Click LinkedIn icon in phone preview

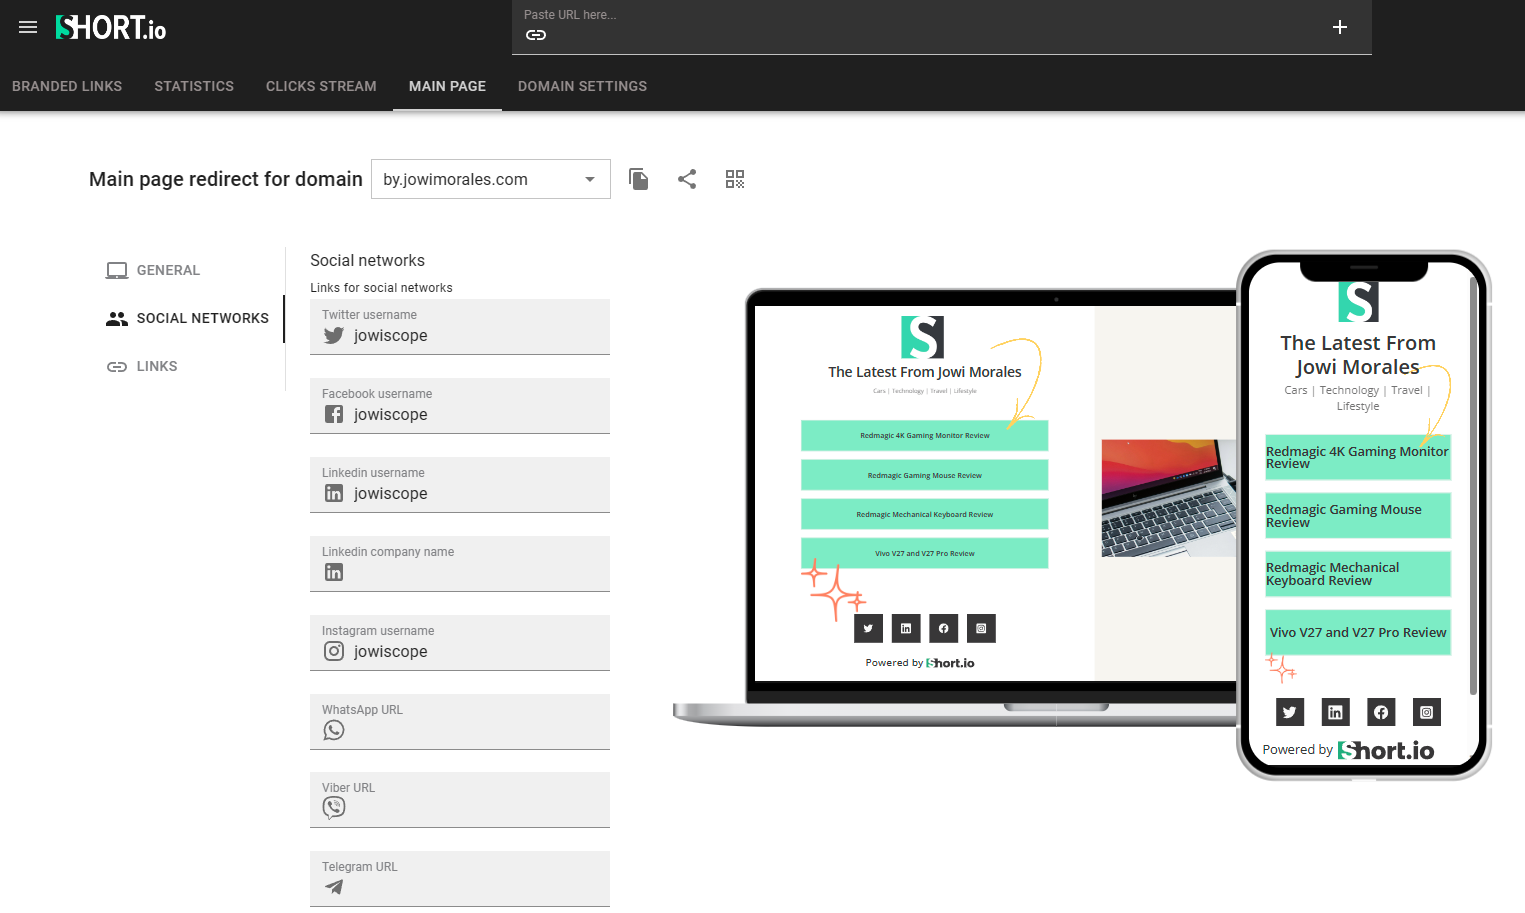pos(1335,712)
